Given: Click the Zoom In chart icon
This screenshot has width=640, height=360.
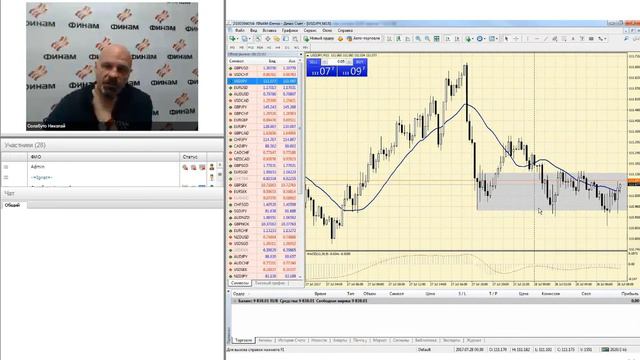Looking at the screenshot, I should pos(418,39).
